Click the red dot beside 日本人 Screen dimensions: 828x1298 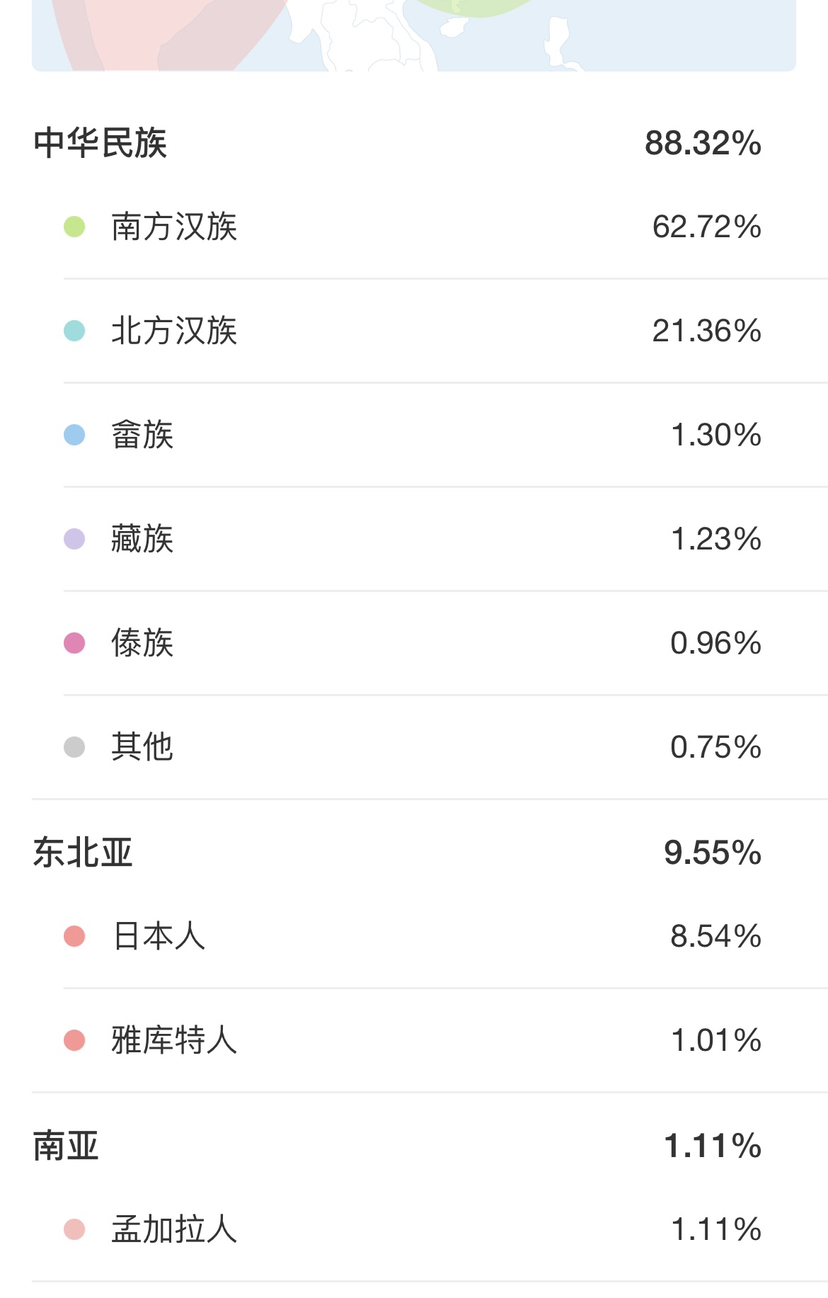(74, 936)
